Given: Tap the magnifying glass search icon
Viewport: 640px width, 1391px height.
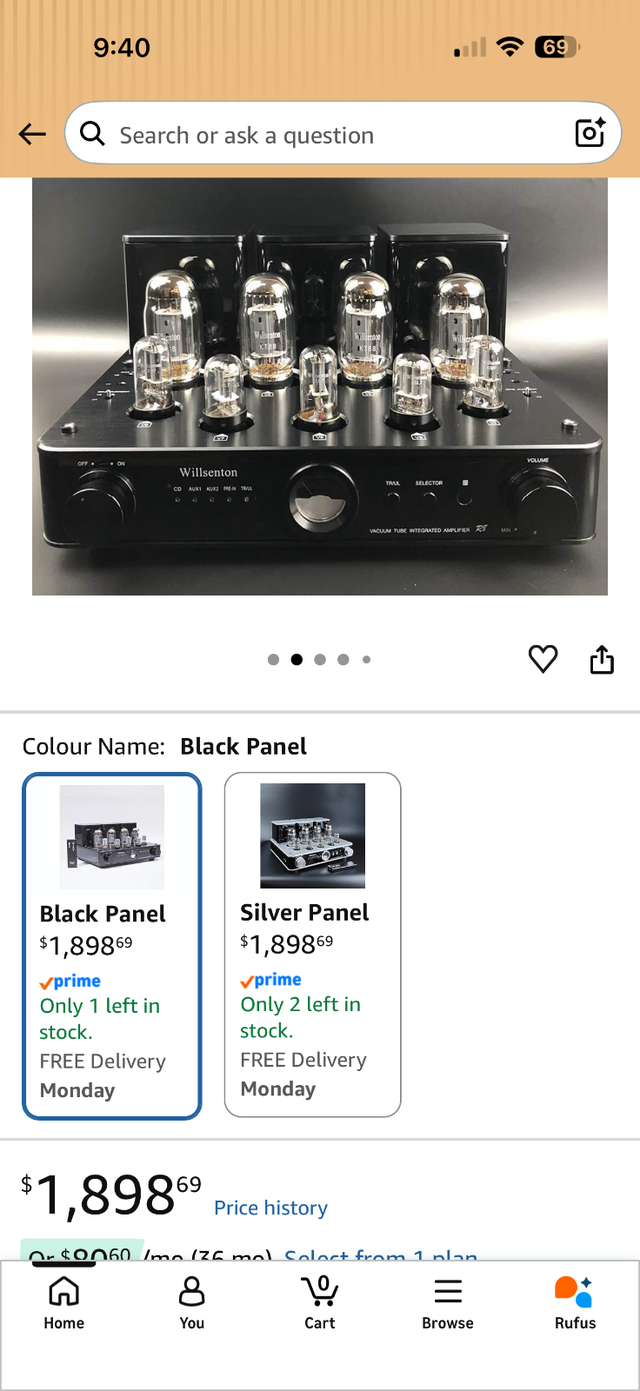Looking at the screenshot, I should pos(93,133).
